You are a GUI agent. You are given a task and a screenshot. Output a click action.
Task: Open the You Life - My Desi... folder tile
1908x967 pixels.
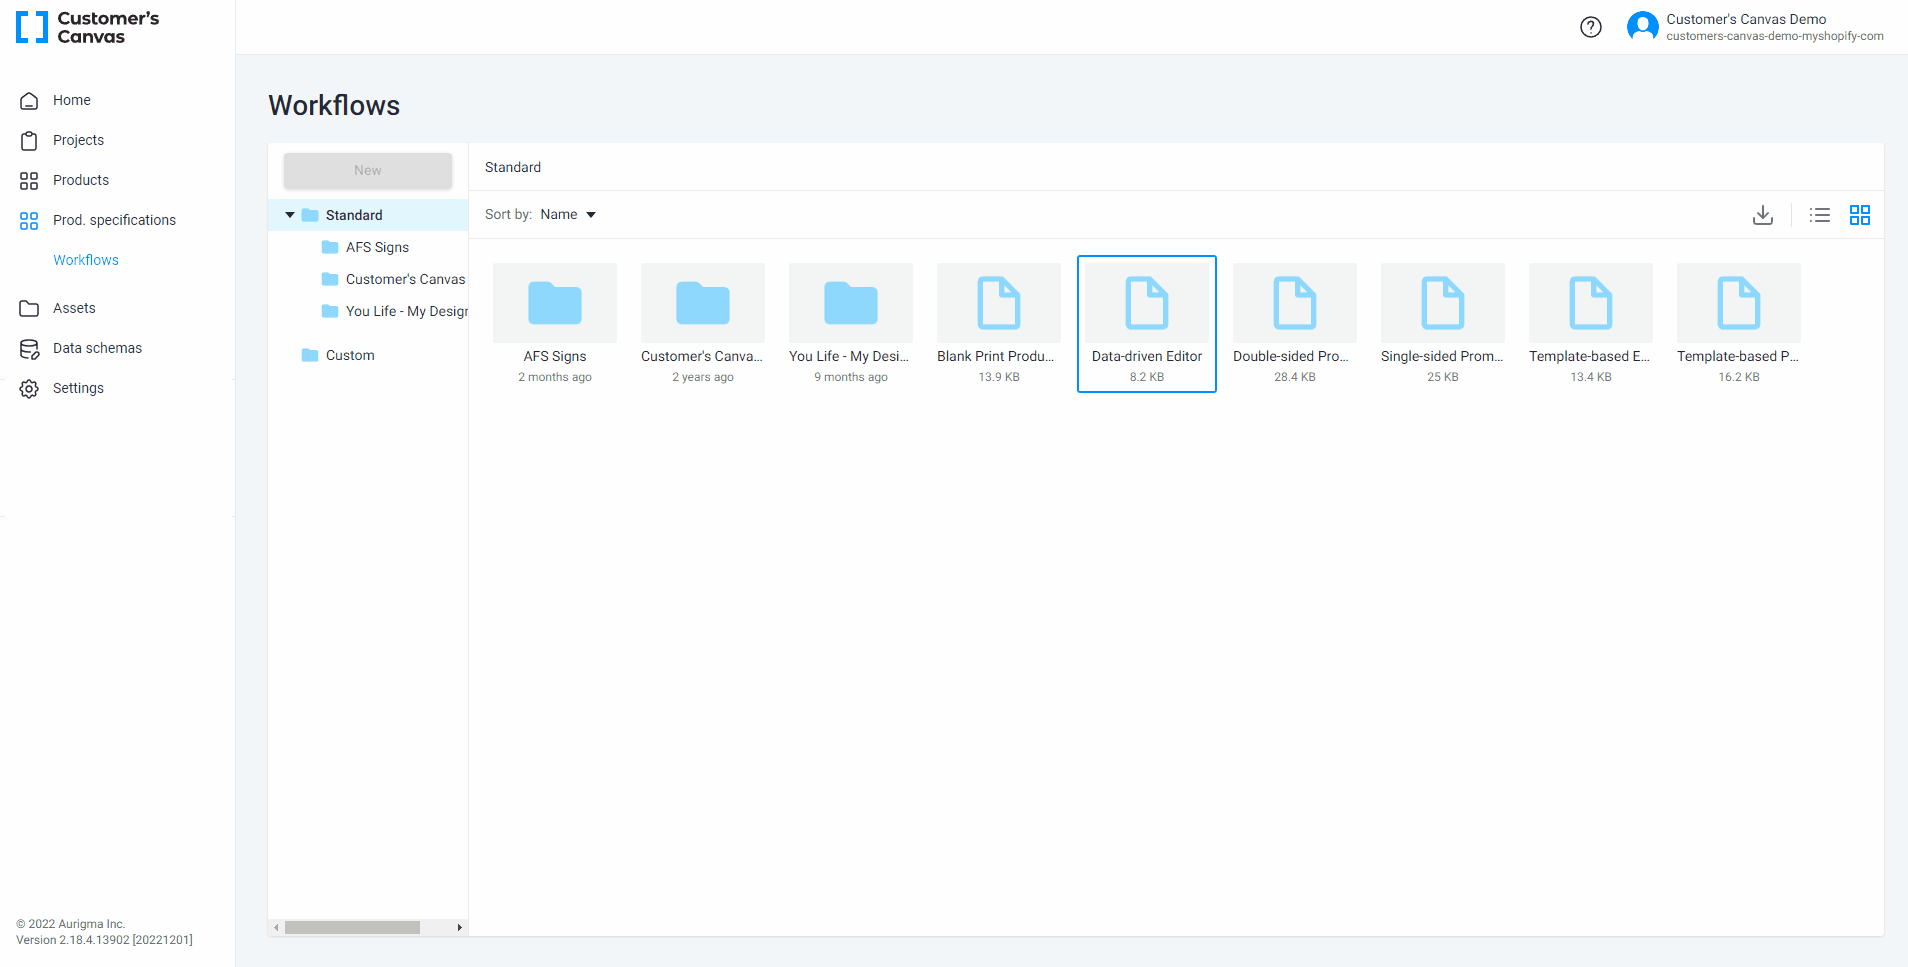pyautogui.click(x=851, y=323)
